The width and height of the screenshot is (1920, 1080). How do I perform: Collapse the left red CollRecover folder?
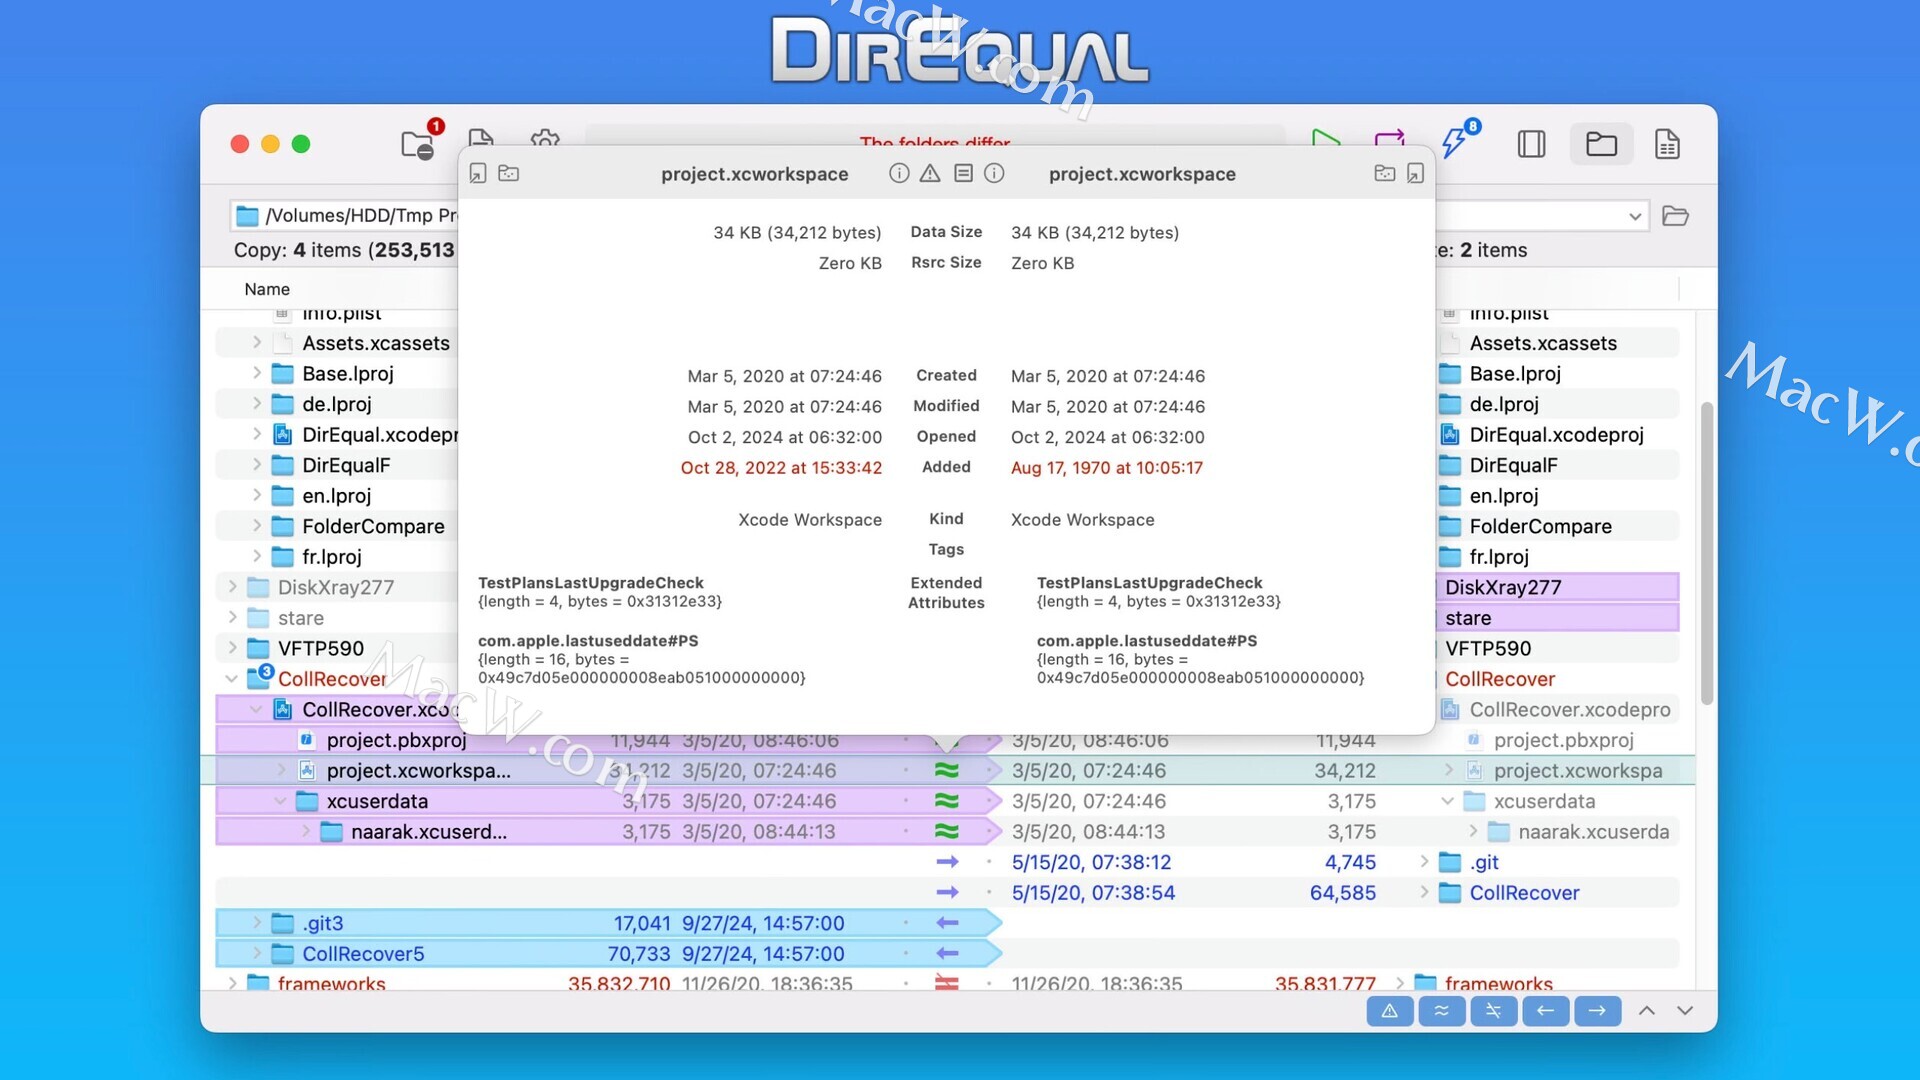click(232, 679)
